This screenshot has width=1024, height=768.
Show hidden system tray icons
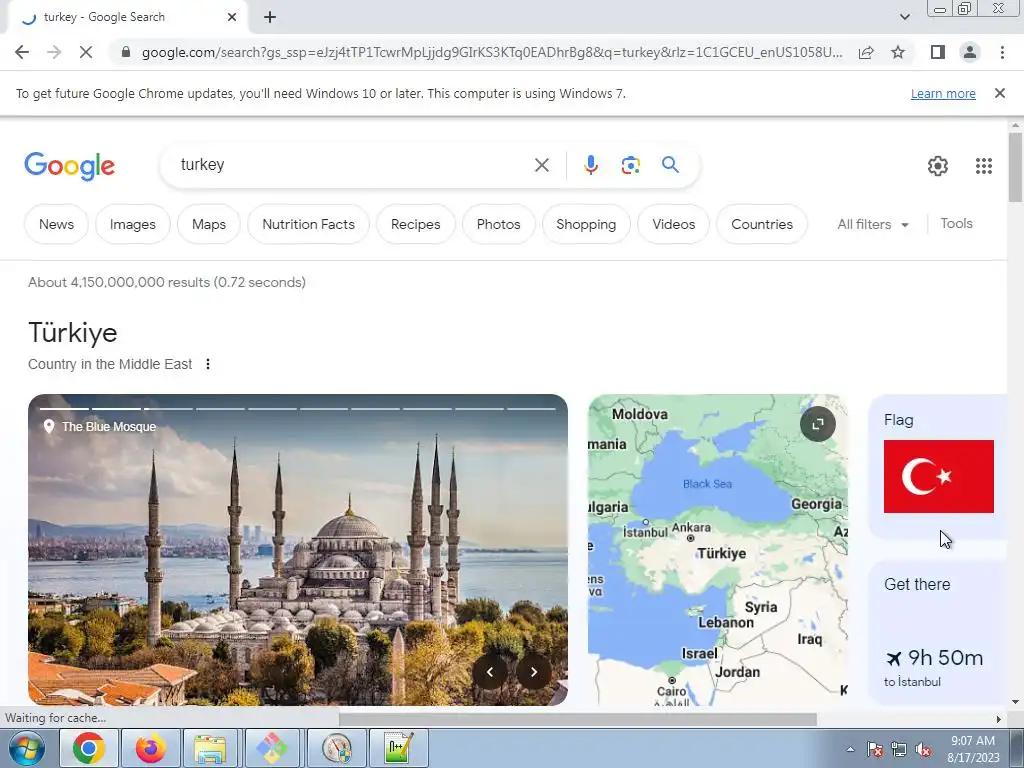[850, 749]
